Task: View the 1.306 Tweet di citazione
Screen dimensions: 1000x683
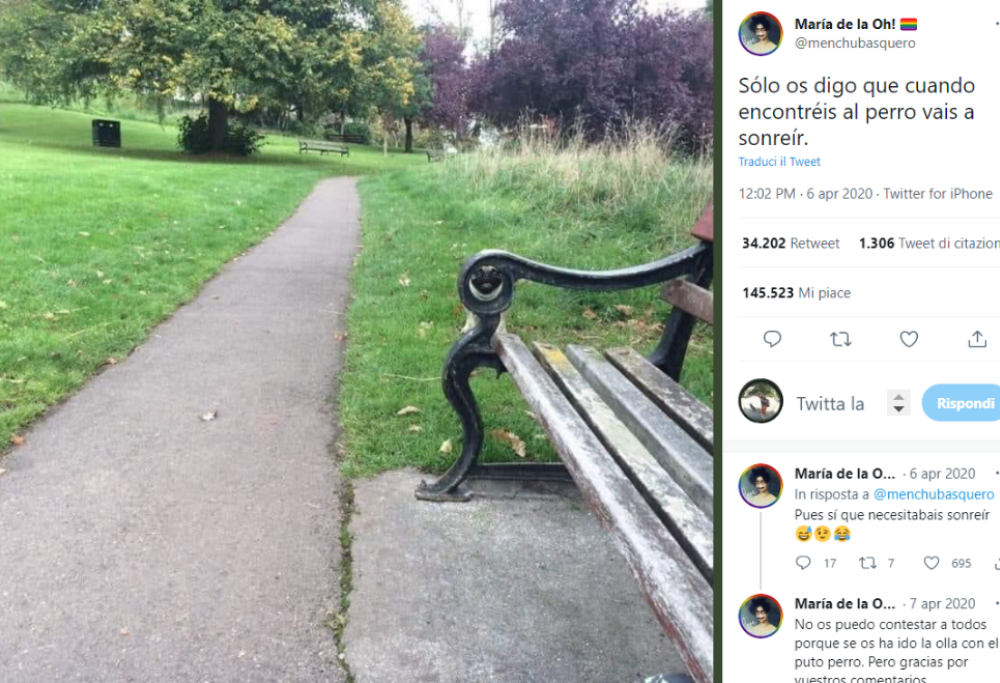Action: click(x=929, y=243)
